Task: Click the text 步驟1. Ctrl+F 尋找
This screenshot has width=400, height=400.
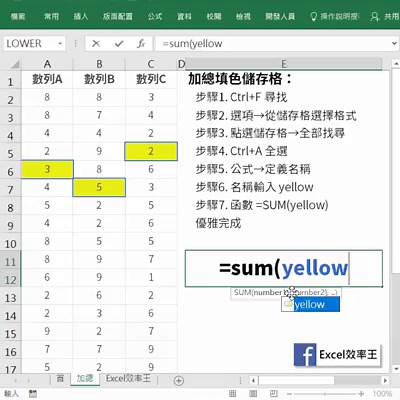Action: coord(241,97)
